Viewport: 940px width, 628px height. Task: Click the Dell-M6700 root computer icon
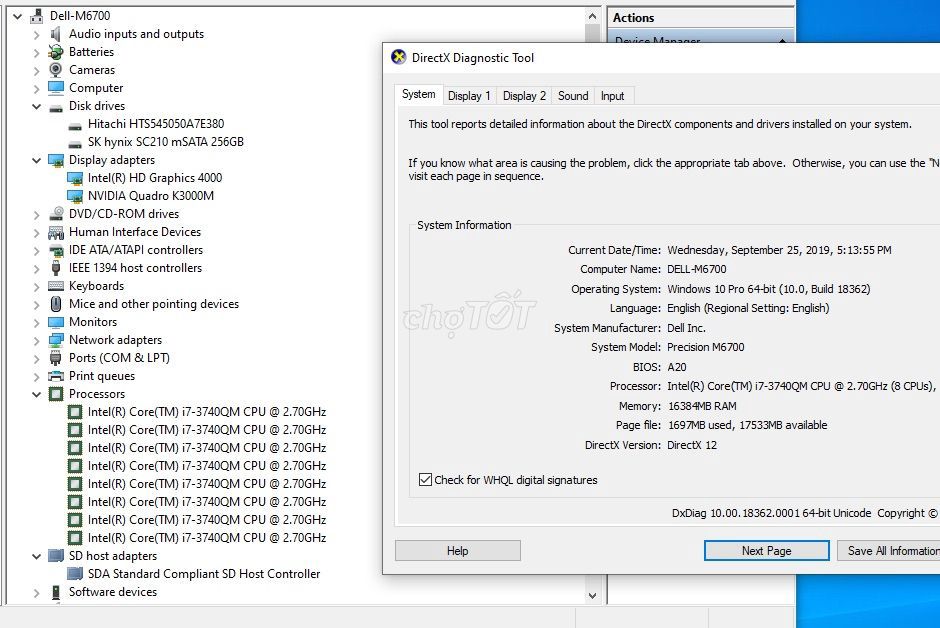pos(37,16)
